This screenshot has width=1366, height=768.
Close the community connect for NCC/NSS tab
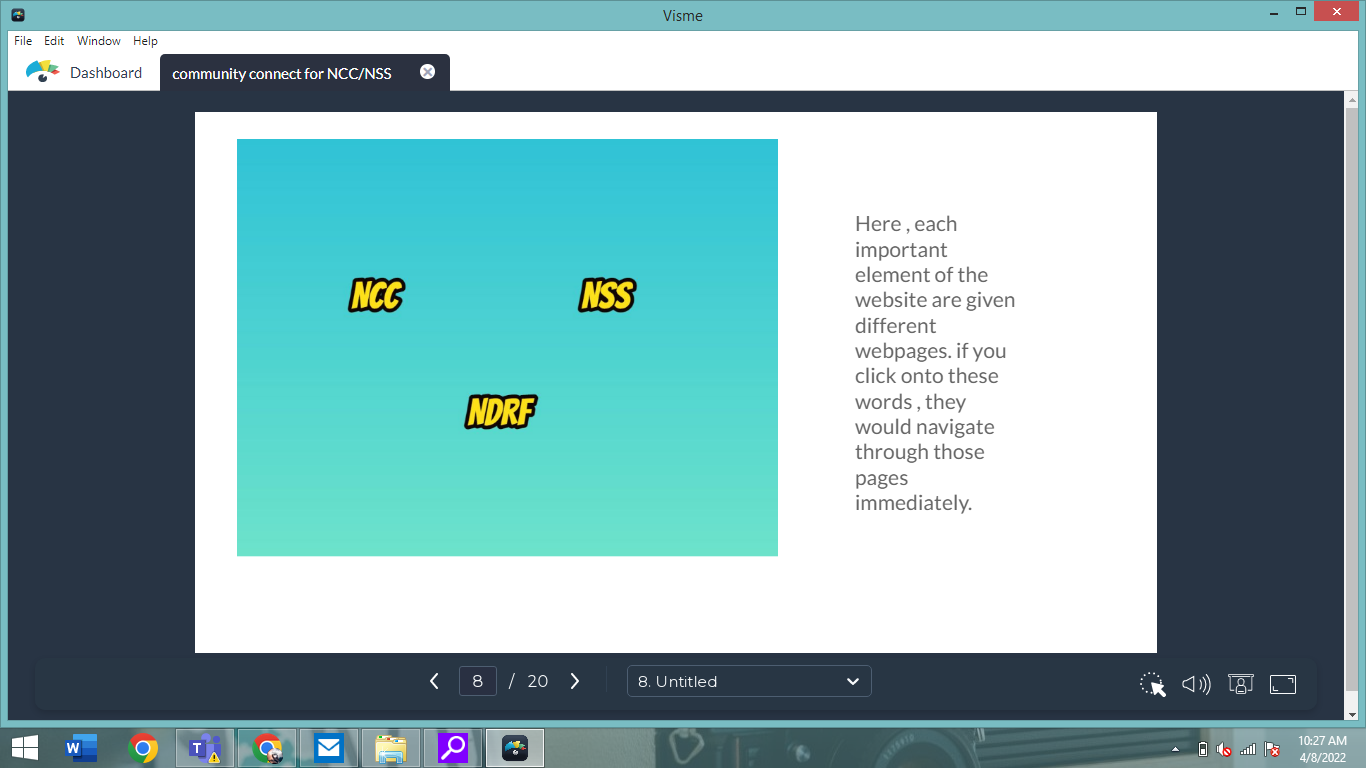[428, 72]
